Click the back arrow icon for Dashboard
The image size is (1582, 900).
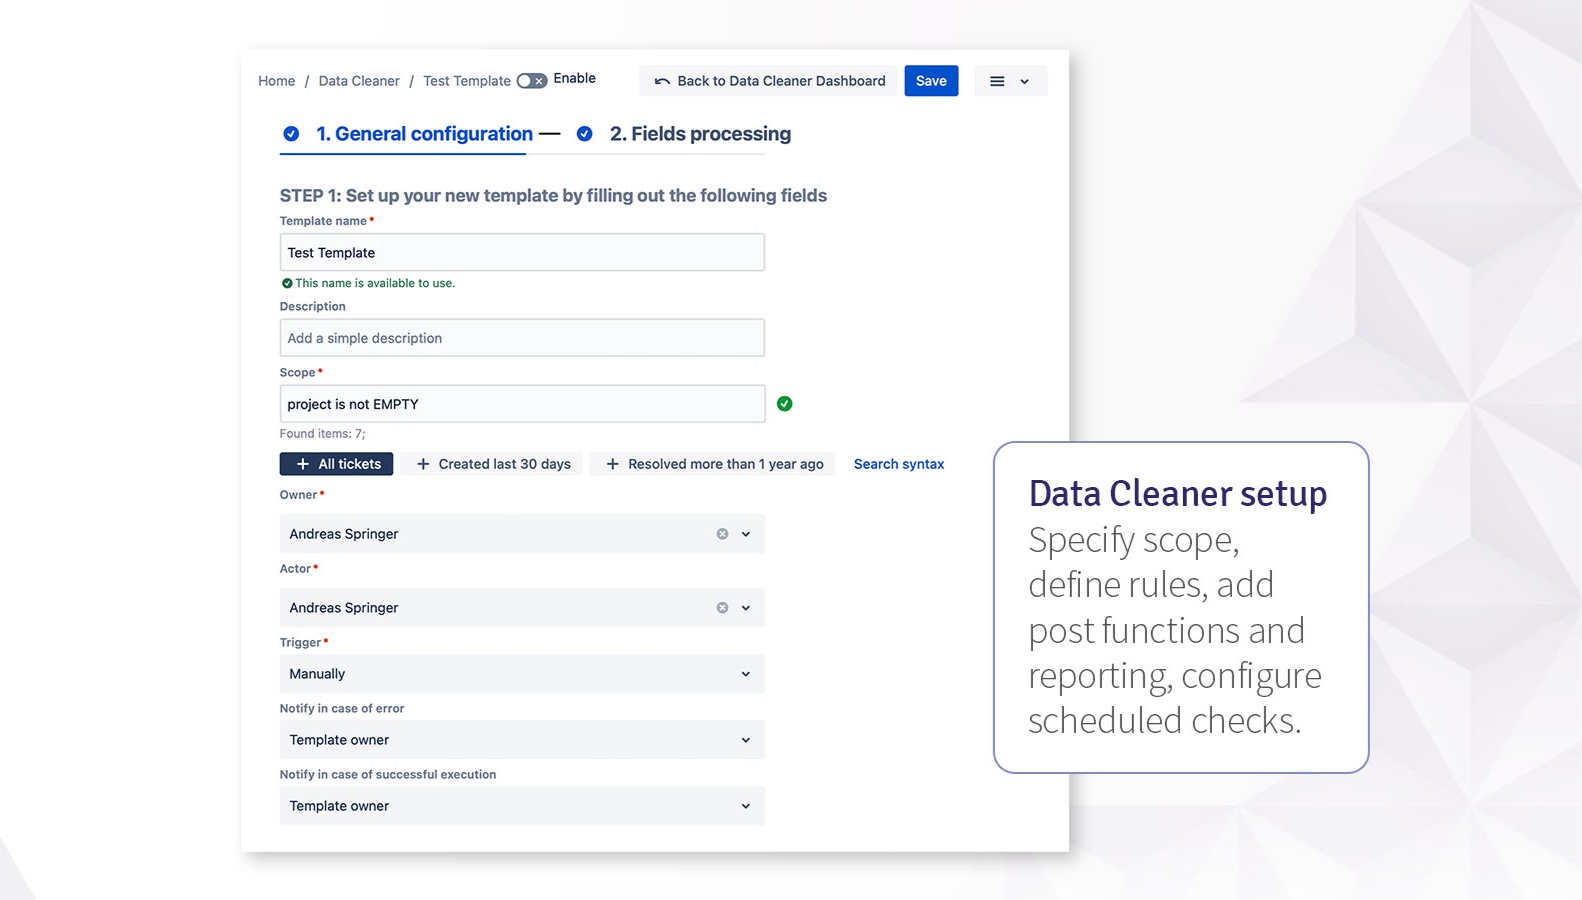[x=662, y=81]
